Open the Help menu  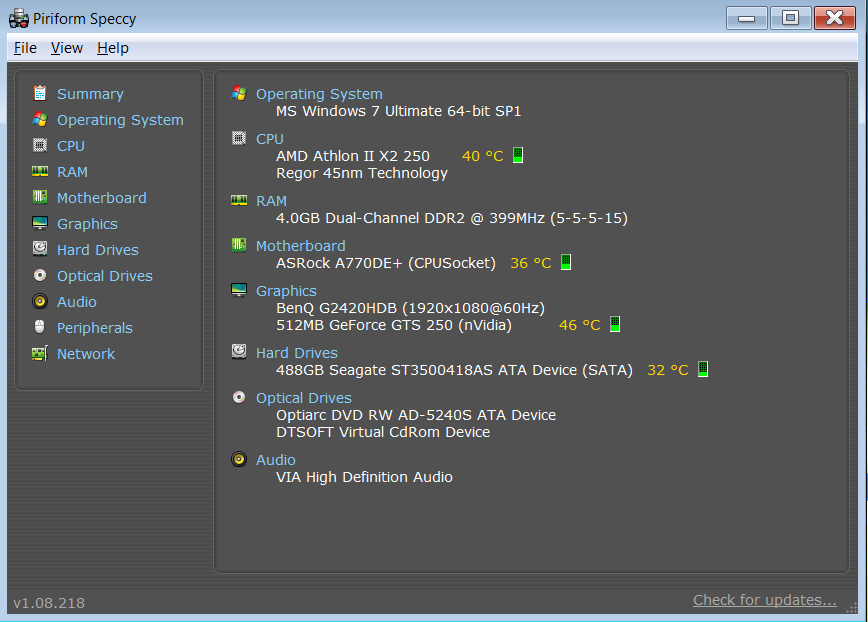click(112, 48)
